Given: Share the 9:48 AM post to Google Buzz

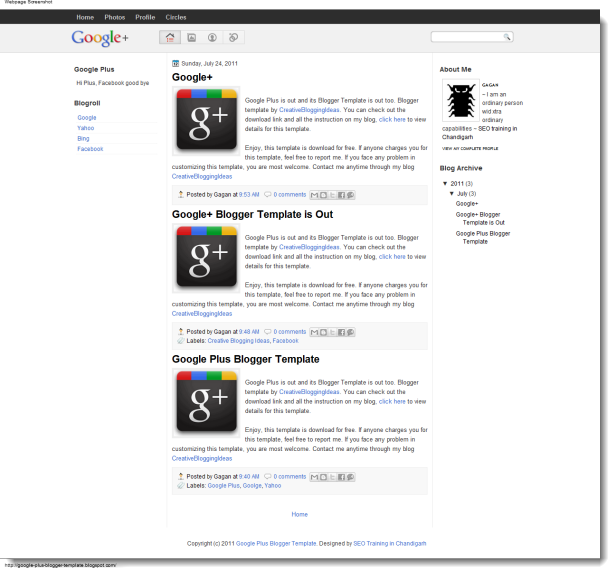Looking at the screenshot, I should pos(350,332).
